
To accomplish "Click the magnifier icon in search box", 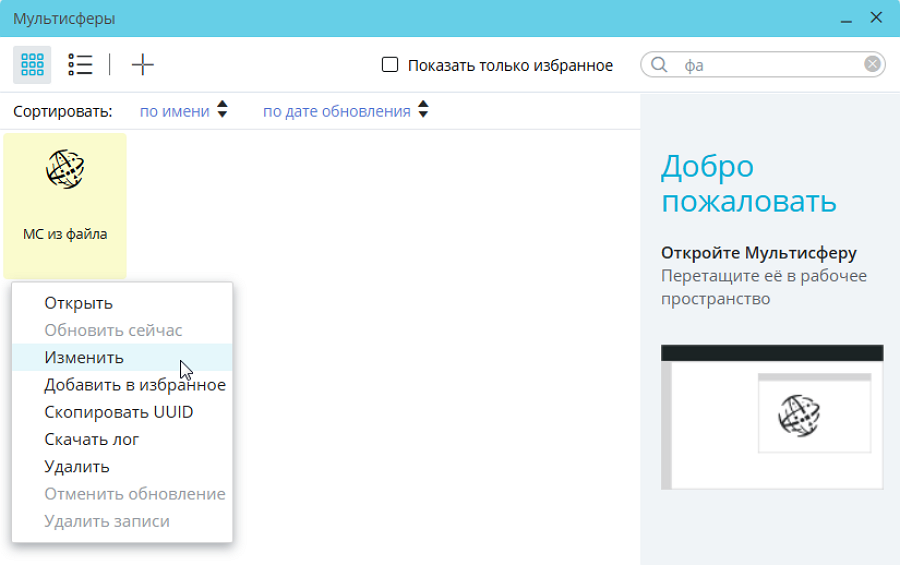I will 659,65.
